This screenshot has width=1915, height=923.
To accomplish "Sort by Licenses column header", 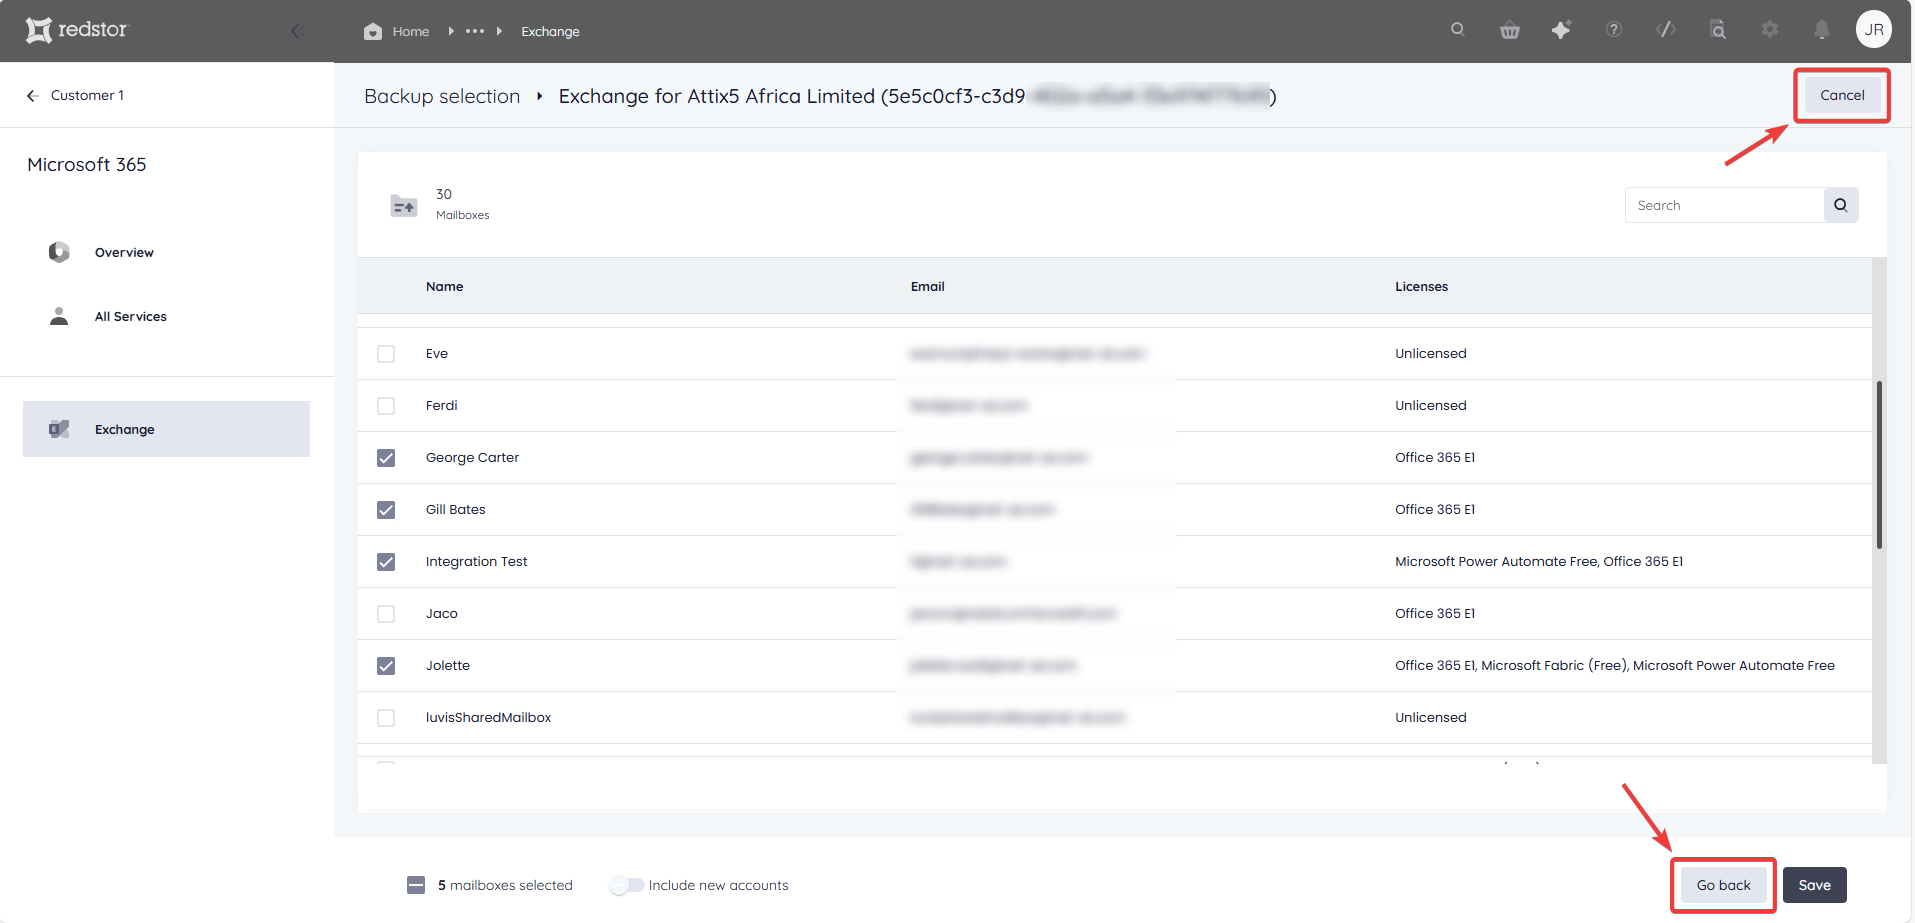I will (x=1421, y=286).
